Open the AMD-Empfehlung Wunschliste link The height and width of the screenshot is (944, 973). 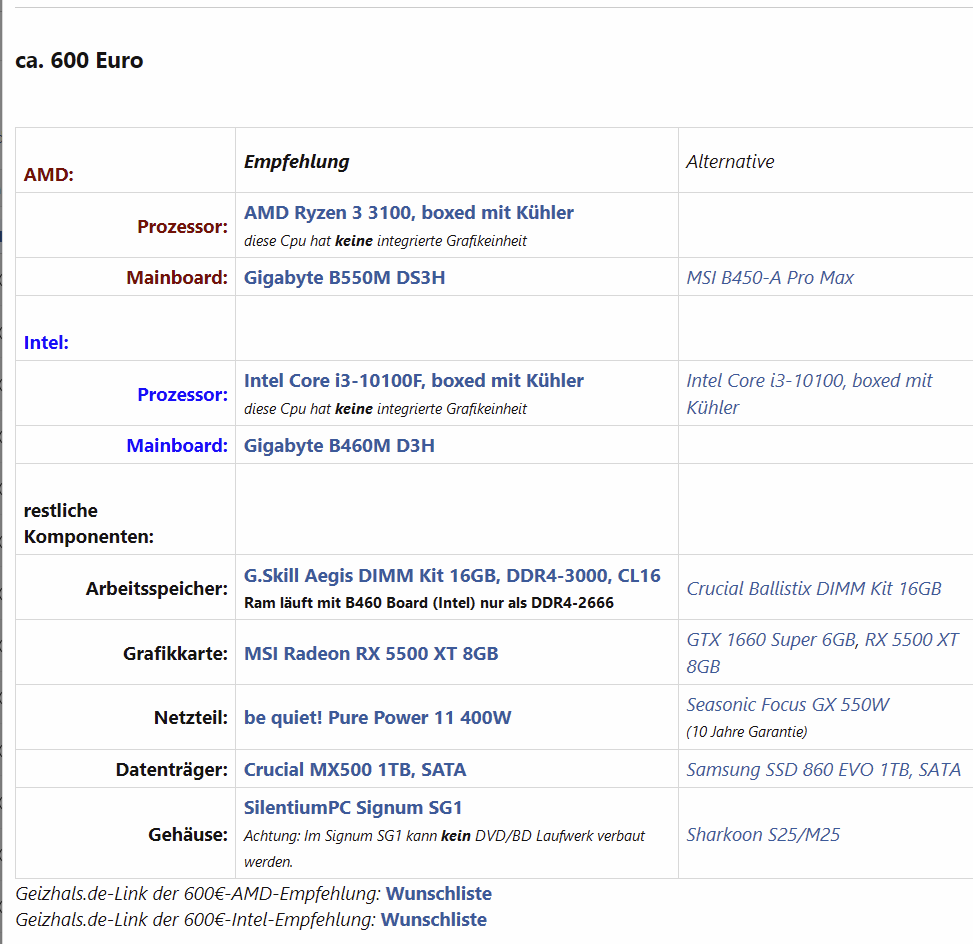coord(439,894)
